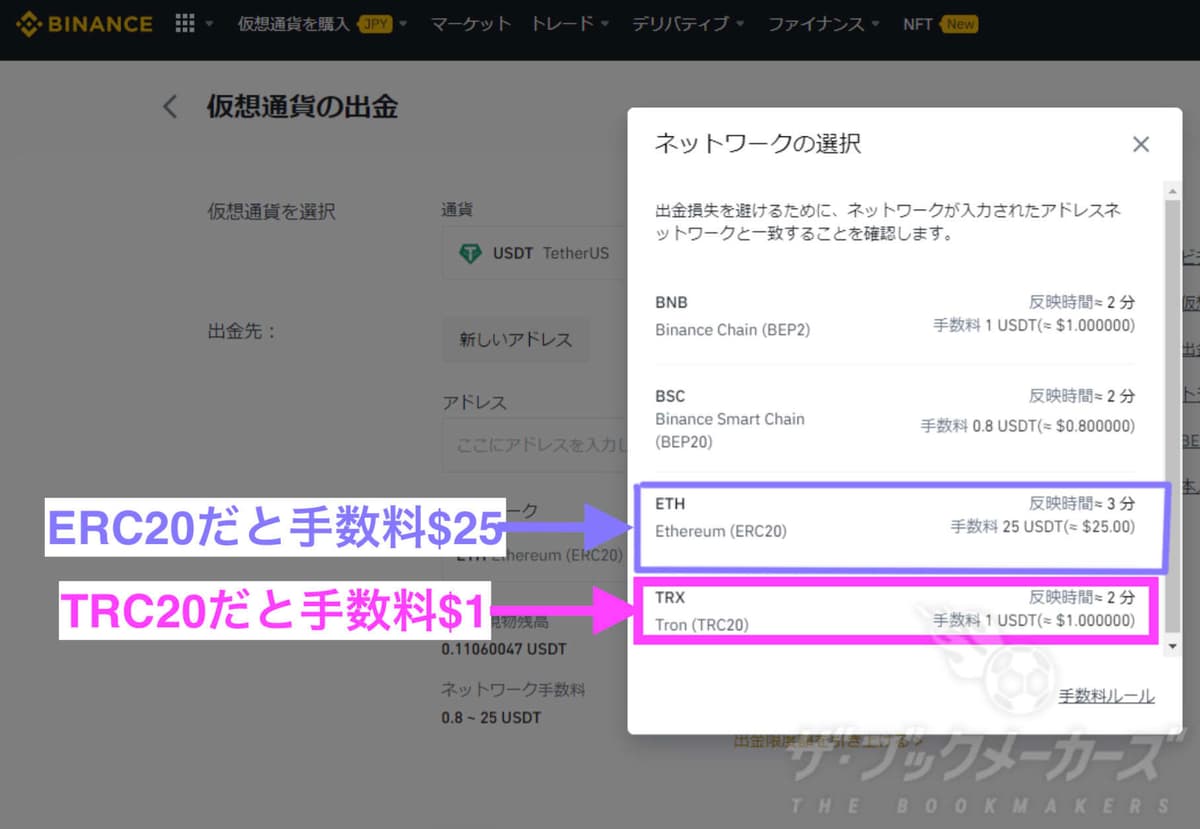Viewport: 1200px width, 829px height.
Task: Click the JPY badge in the top menu
Action: click(375, 24)
